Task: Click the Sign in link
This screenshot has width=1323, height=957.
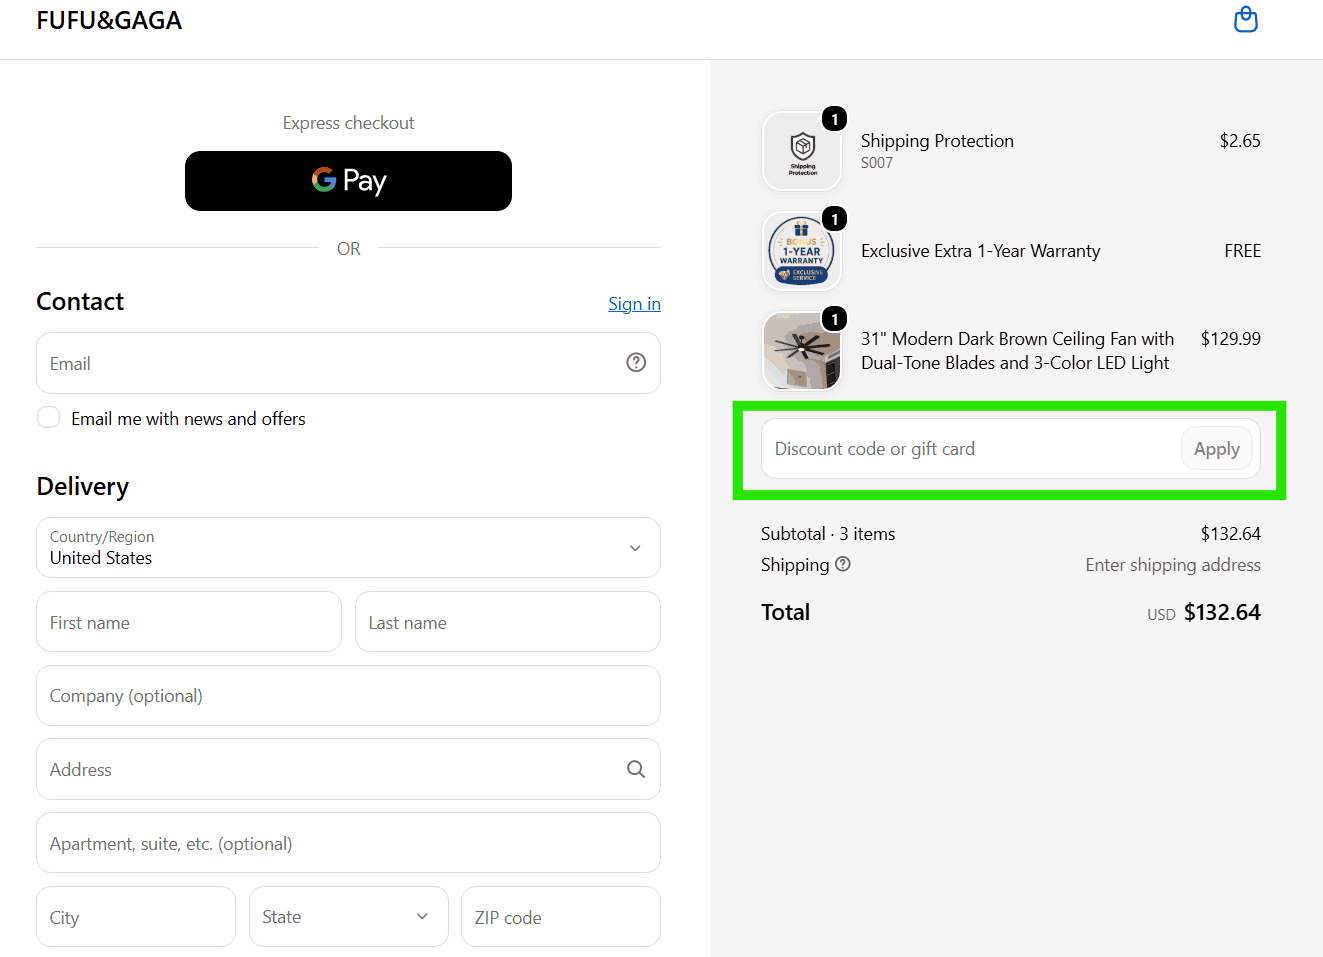Action: click(x=634, y=304)
